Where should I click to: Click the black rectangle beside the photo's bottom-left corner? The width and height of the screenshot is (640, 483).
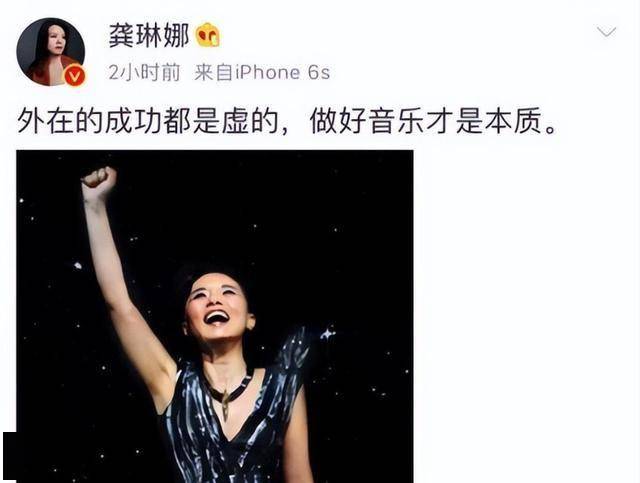(10, 456)
